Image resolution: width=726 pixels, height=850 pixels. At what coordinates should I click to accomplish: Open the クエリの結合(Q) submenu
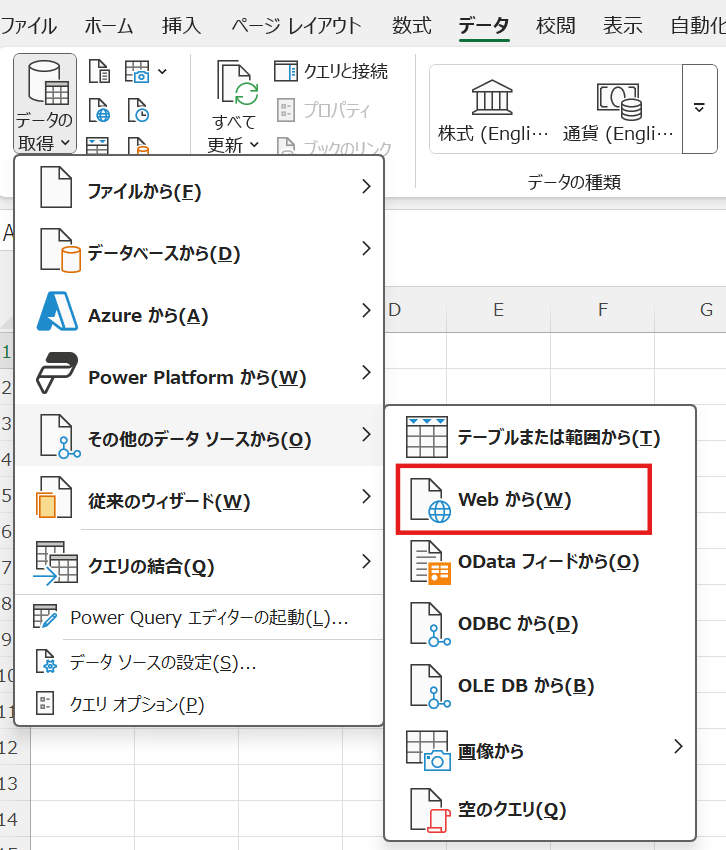click(199, 562)
